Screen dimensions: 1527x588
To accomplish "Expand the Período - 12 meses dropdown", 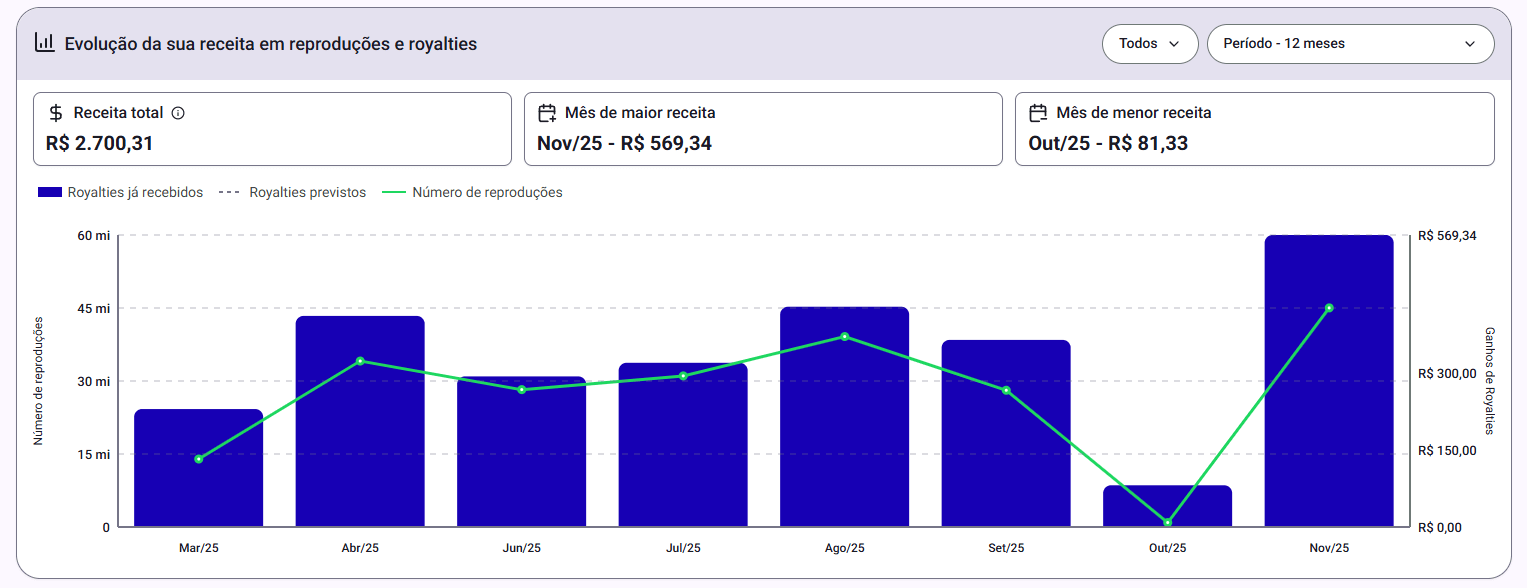I will pos(1350,44).
